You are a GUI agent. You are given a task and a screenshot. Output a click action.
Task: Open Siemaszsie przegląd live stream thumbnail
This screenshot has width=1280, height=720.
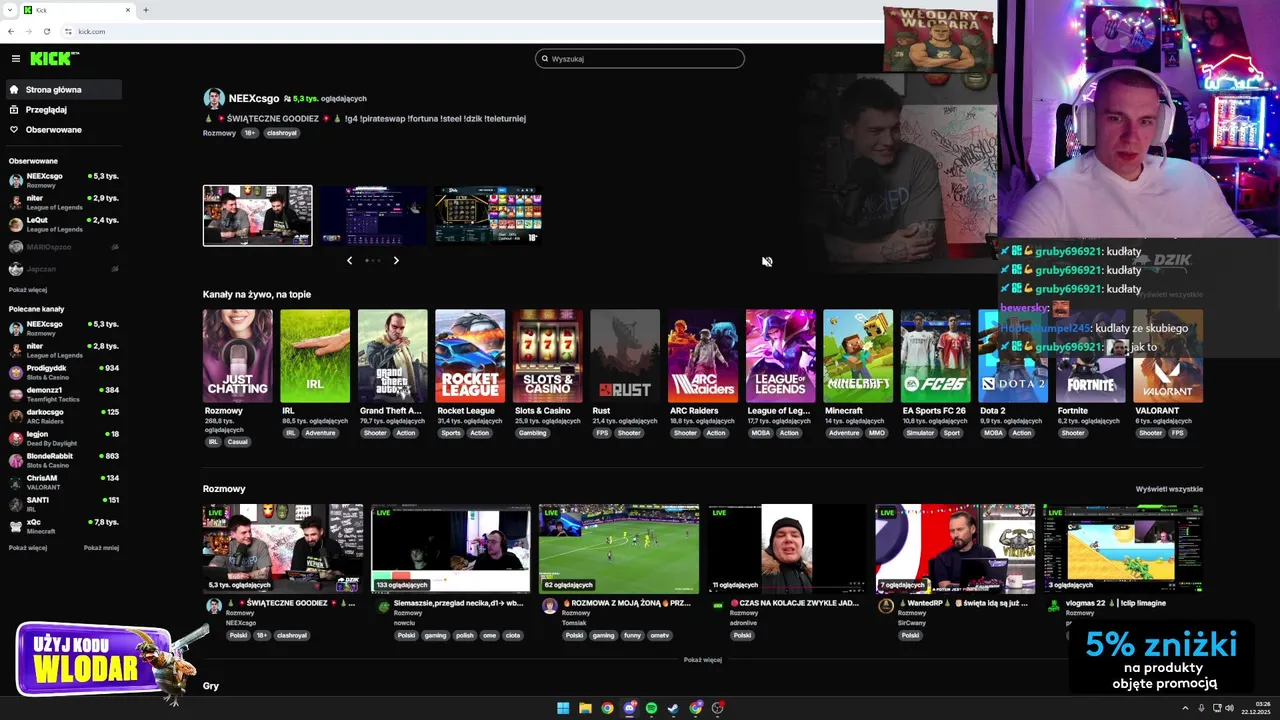click(451, 549)
